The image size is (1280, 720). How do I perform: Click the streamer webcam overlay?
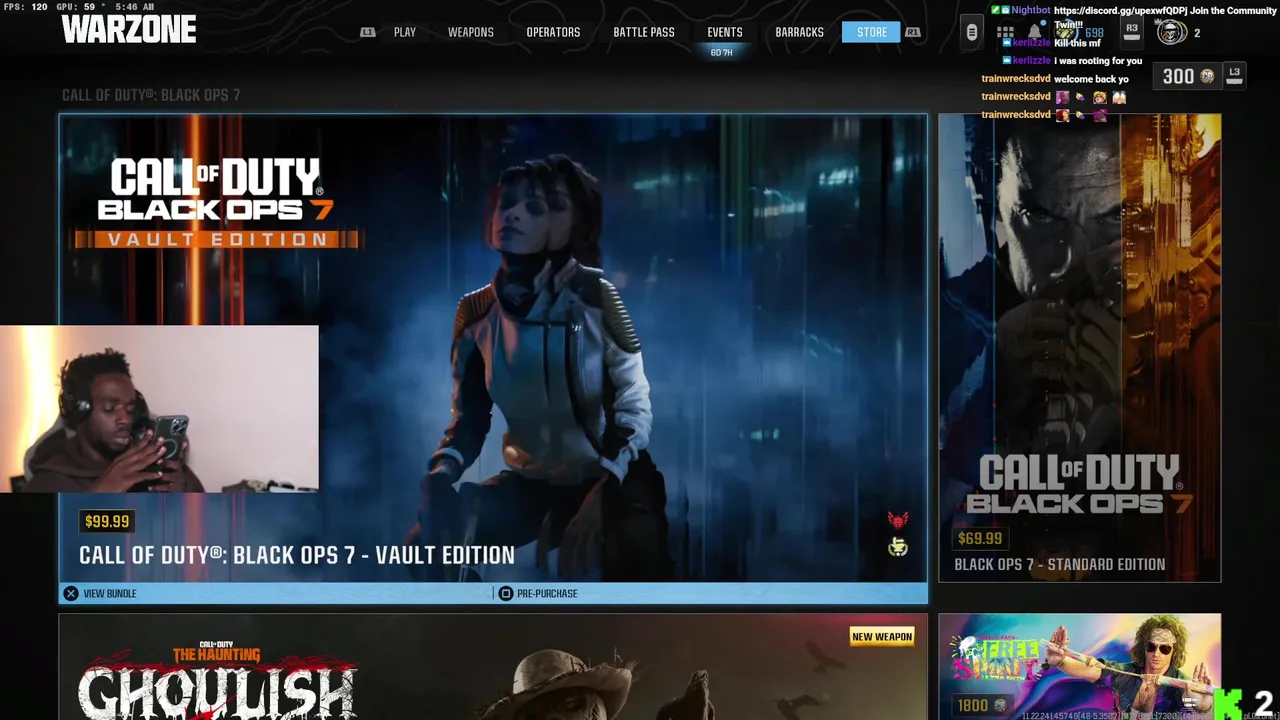159,409
